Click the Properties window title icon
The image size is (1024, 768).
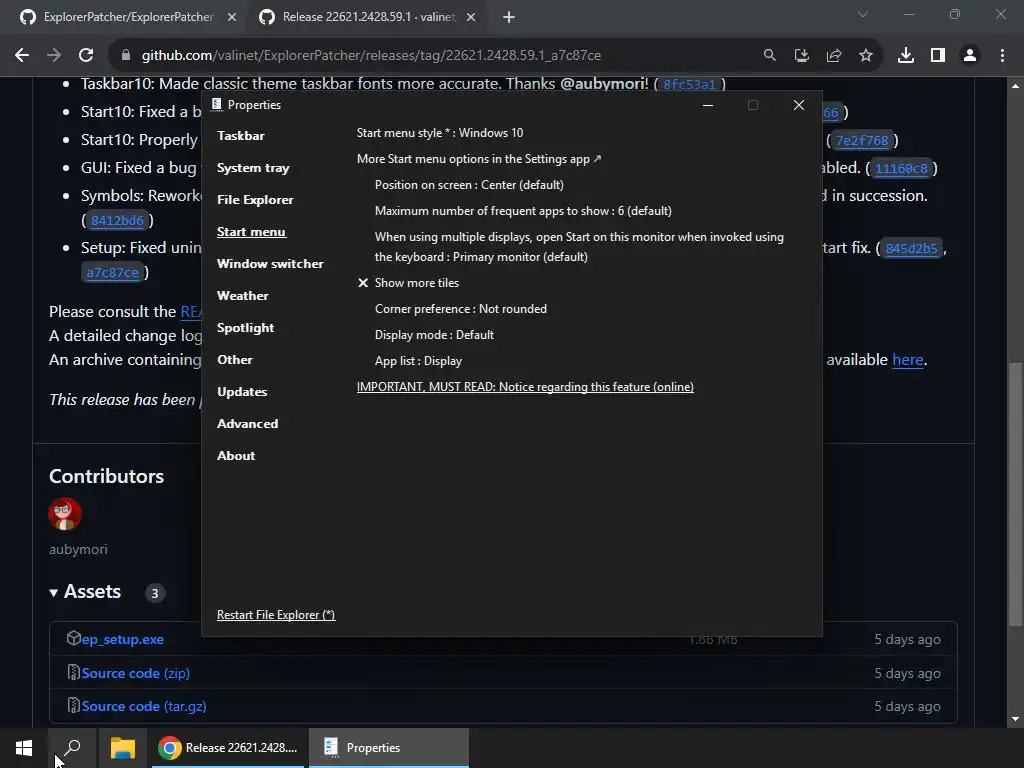click(216, 104)
